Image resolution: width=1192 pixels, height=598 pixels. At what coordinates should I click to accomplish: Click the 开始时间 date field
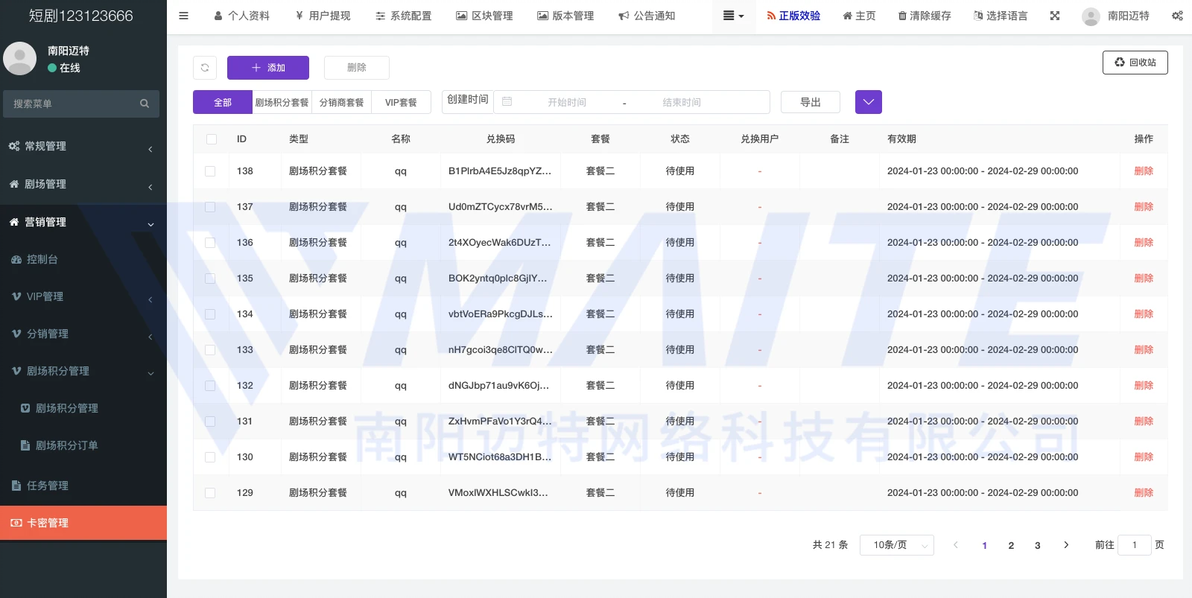click(x=566, y=102)
